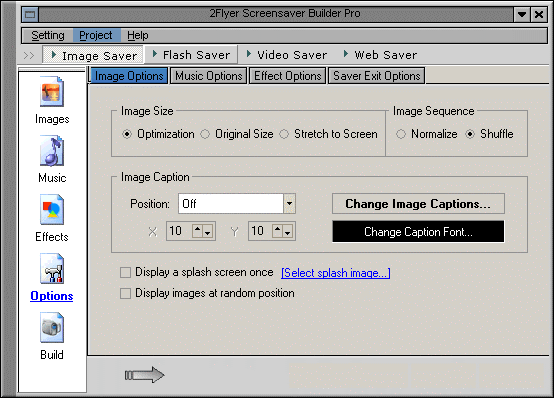
Task: Decrease the X caption offset
Action: (208, 231)
